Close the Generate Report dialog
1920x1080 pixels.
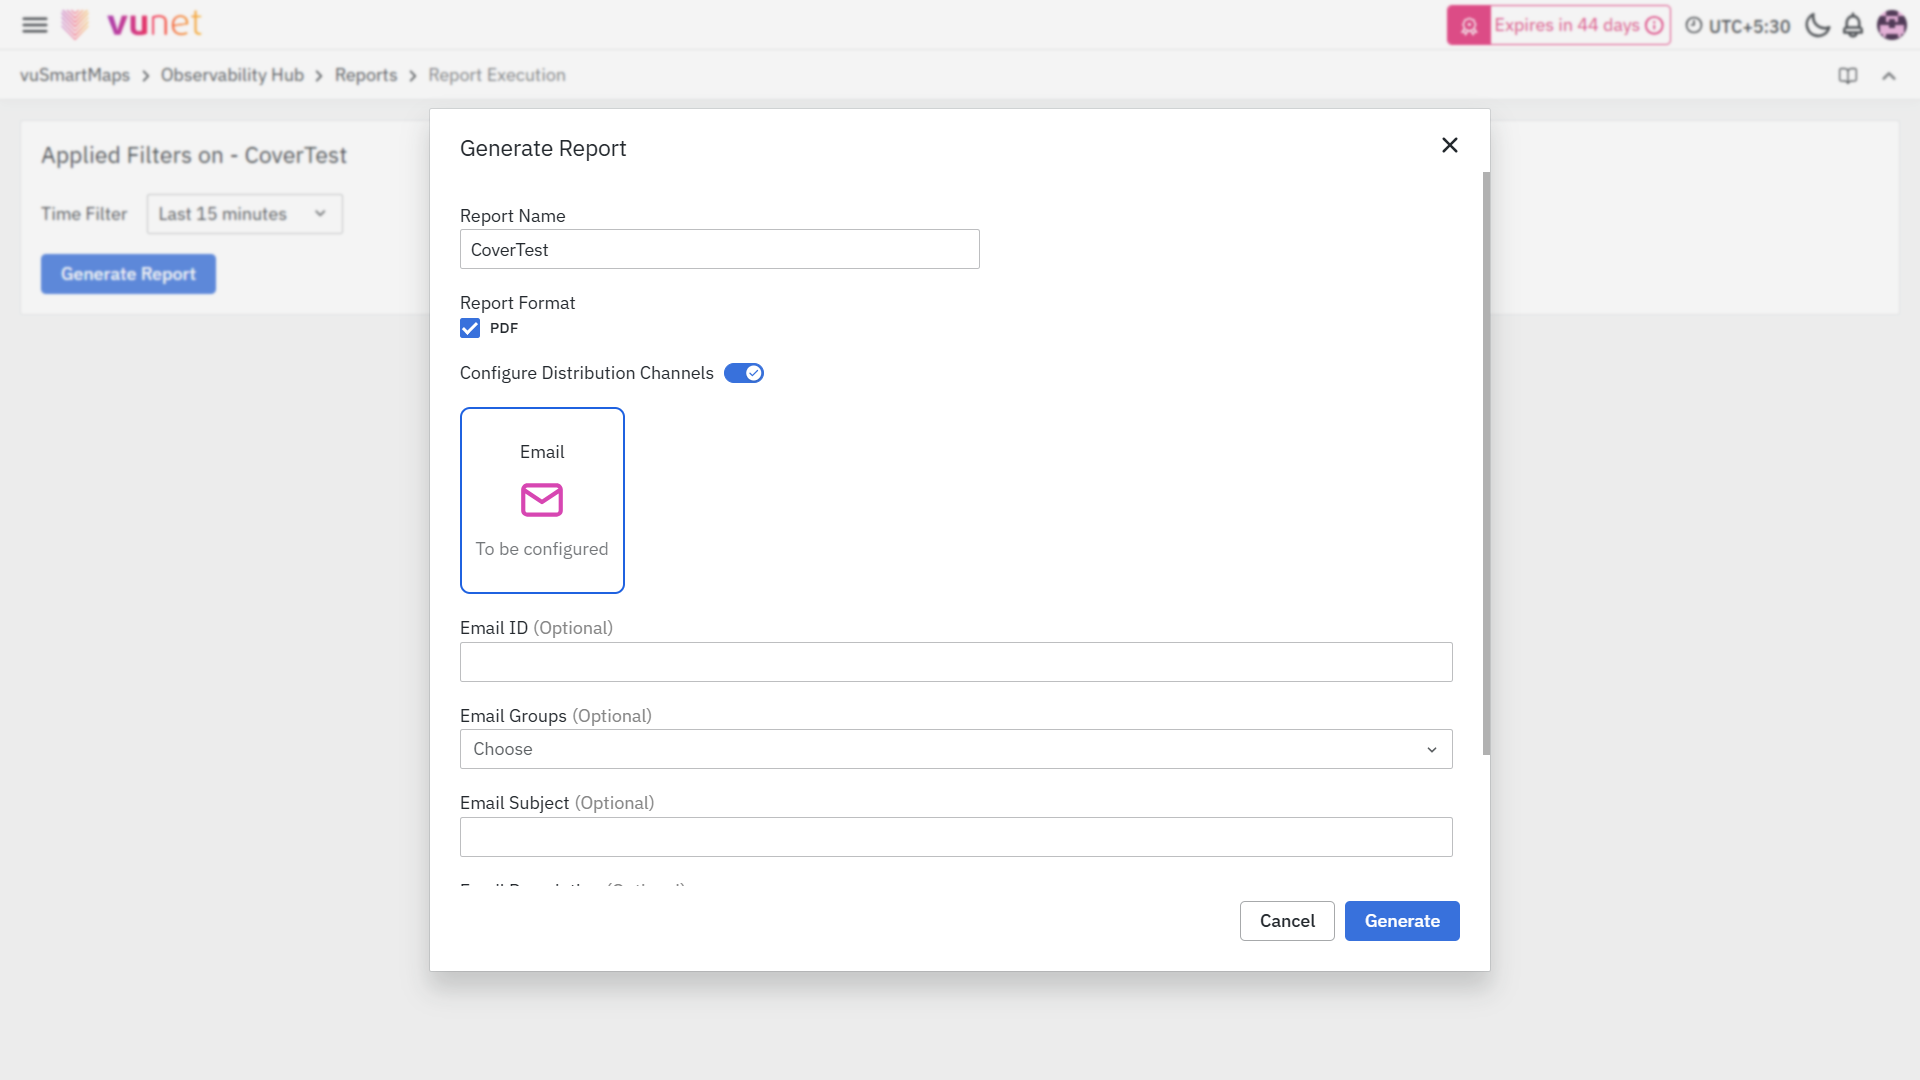(x=1449, y=146)
